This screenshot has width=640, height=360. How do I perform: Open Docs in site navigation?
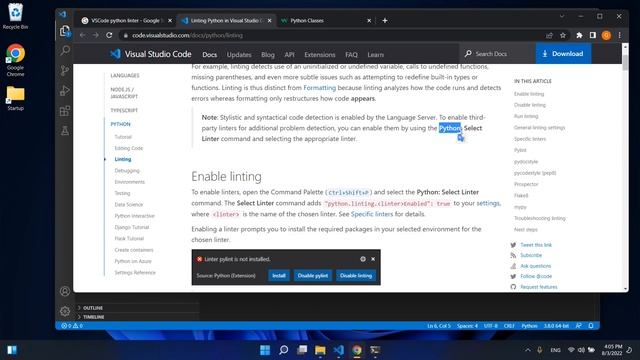pos(209,55)
